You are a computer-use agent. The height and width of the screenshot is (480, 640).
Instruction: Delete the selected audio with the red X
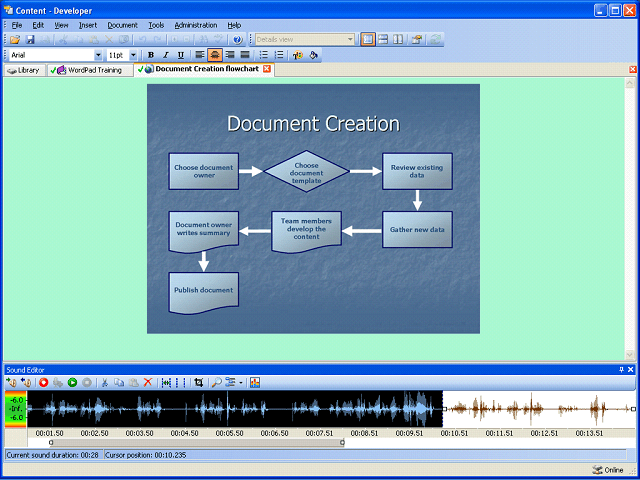click(148, 382)
